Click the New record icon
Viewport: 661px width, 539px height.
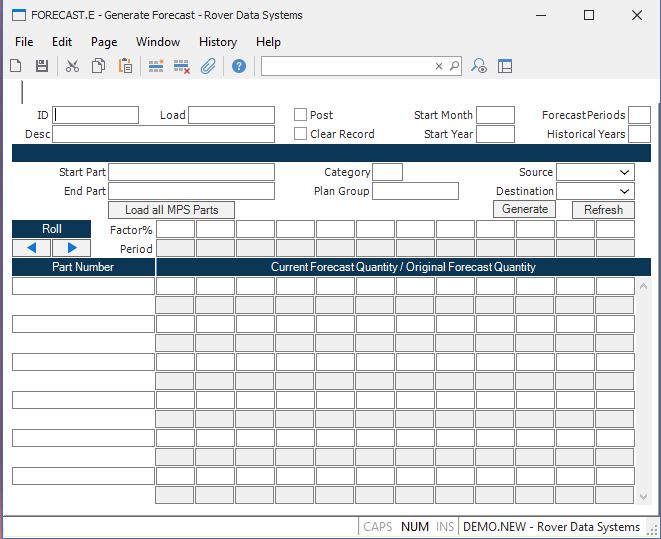coord(16,66)
